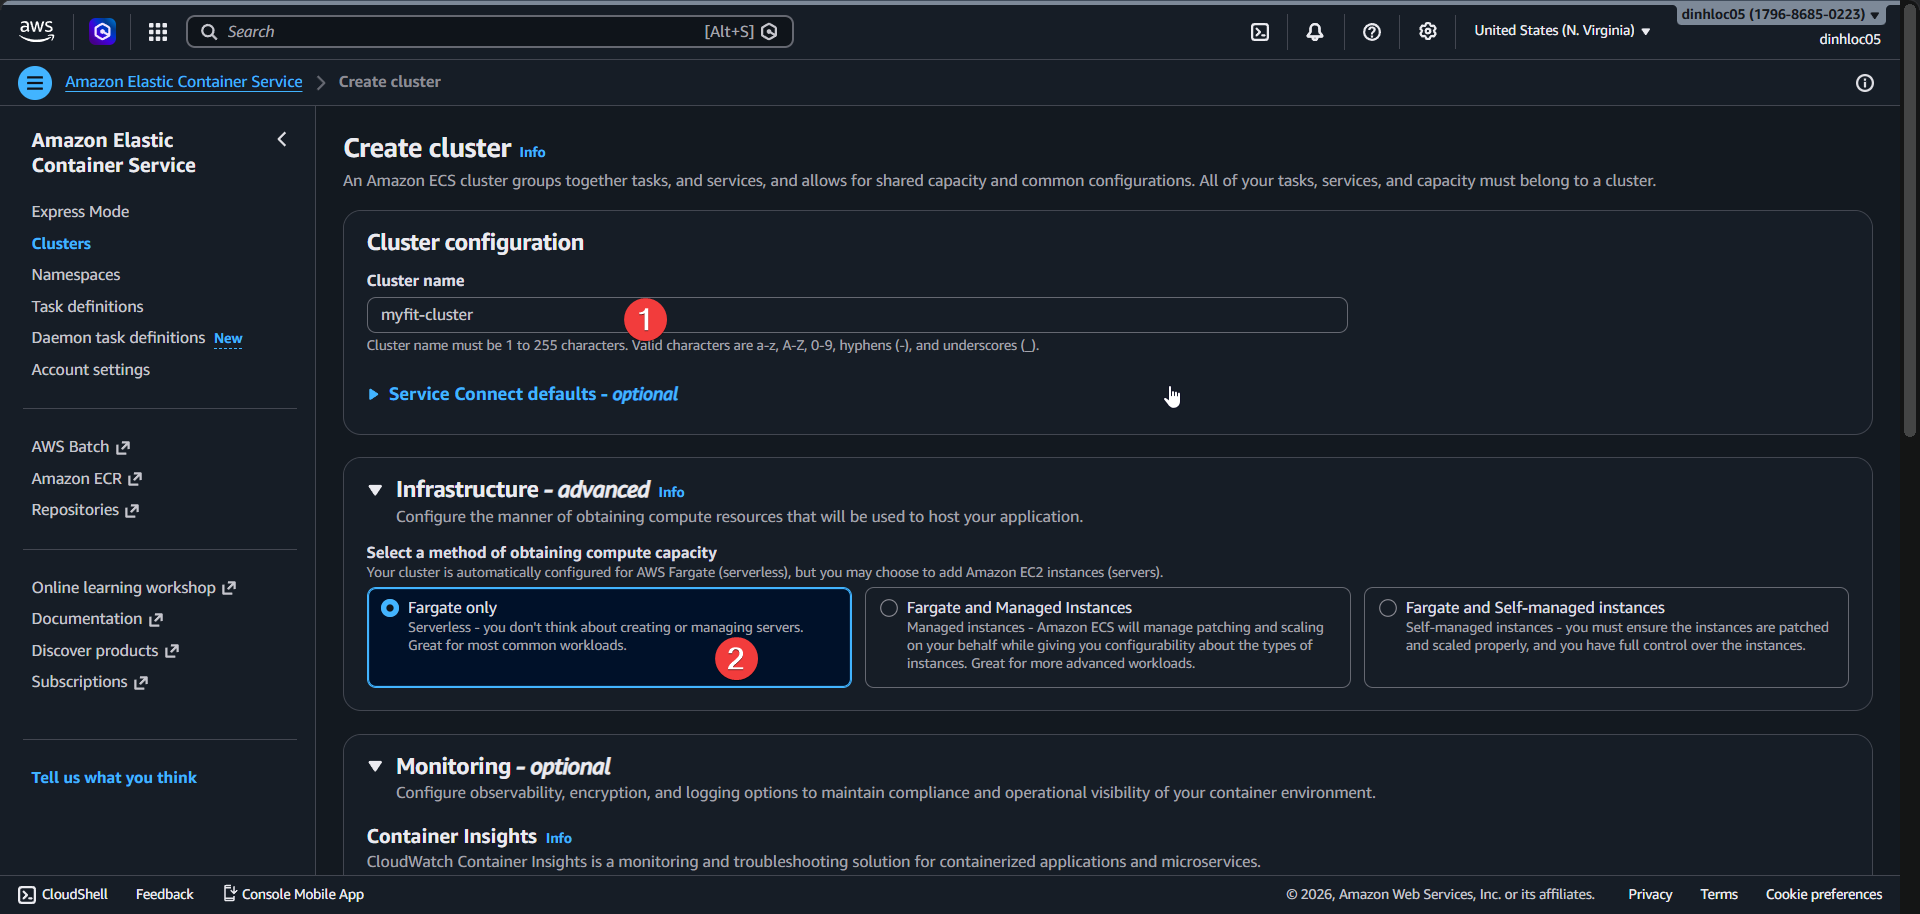
Task: Open Express Mode from the sidebar
Action: [80, 211]
